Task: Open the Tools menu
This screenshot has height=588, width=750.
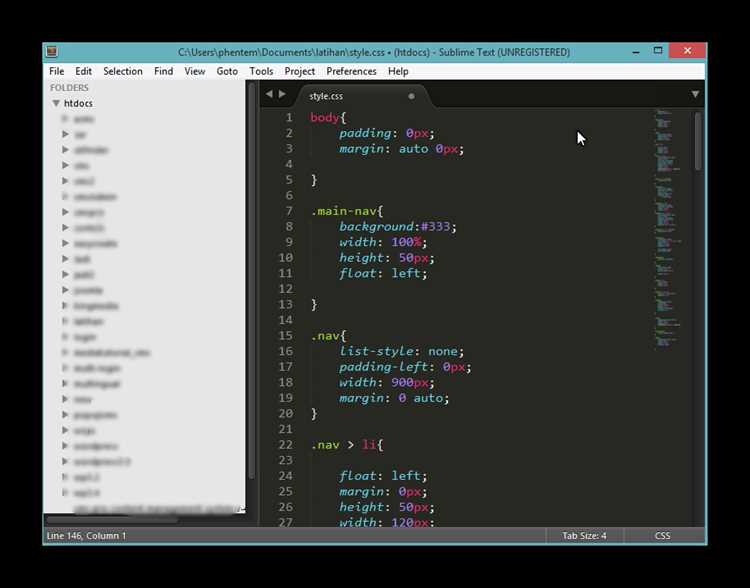Action: point(261,71)
